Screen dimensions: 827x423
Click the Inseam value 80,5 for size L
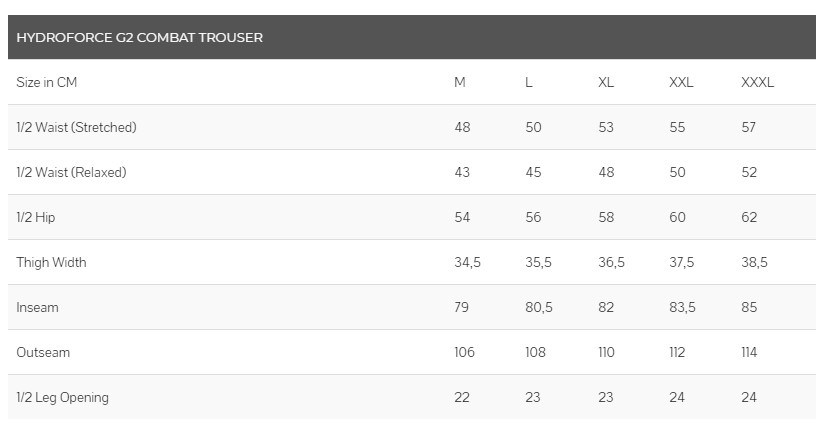pyautogui.click(x=539, y=307)
